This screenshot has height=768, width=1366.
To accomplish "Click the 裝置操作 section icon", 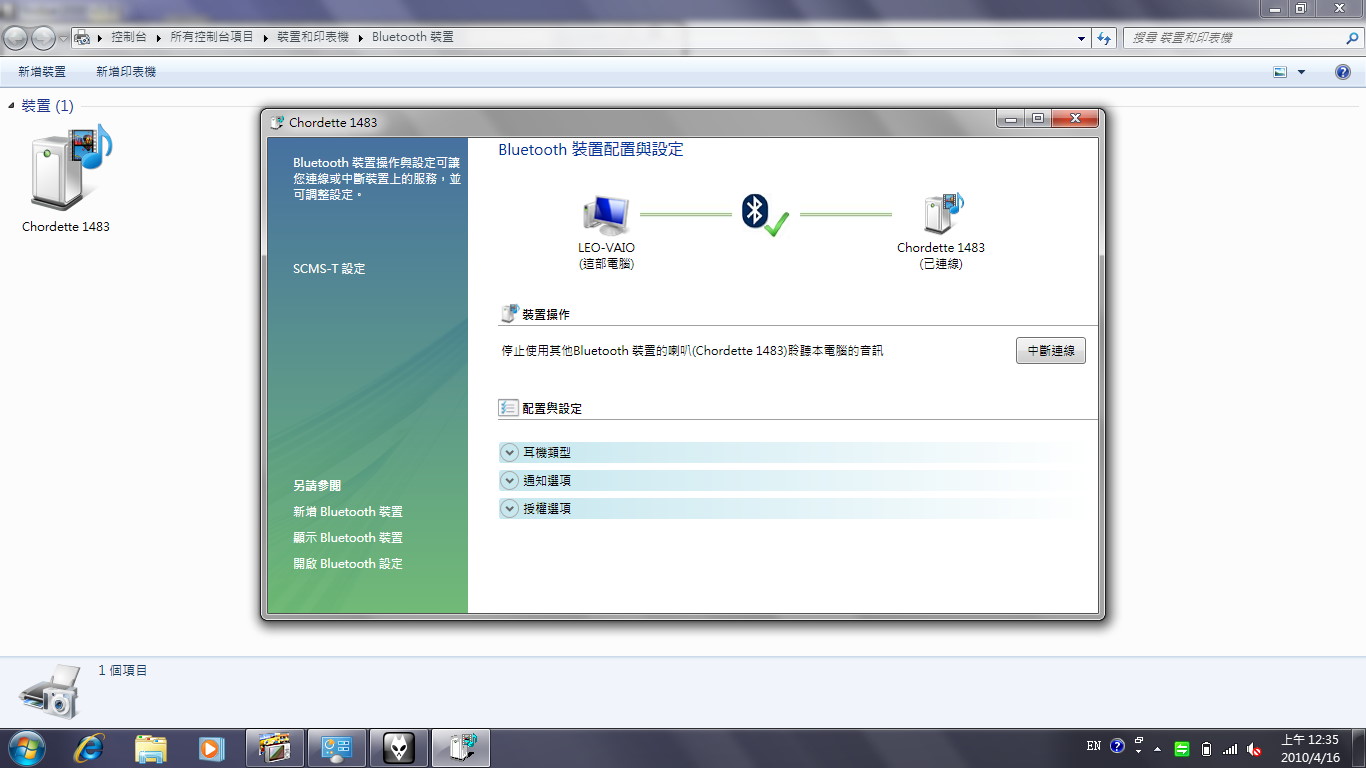I will click(509, 314).
